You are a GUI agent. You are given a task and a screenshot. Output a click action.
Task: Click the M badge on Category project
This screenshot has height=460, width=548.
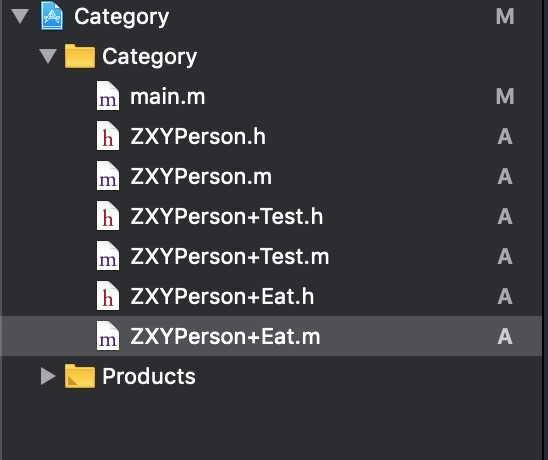pos(505,16)
